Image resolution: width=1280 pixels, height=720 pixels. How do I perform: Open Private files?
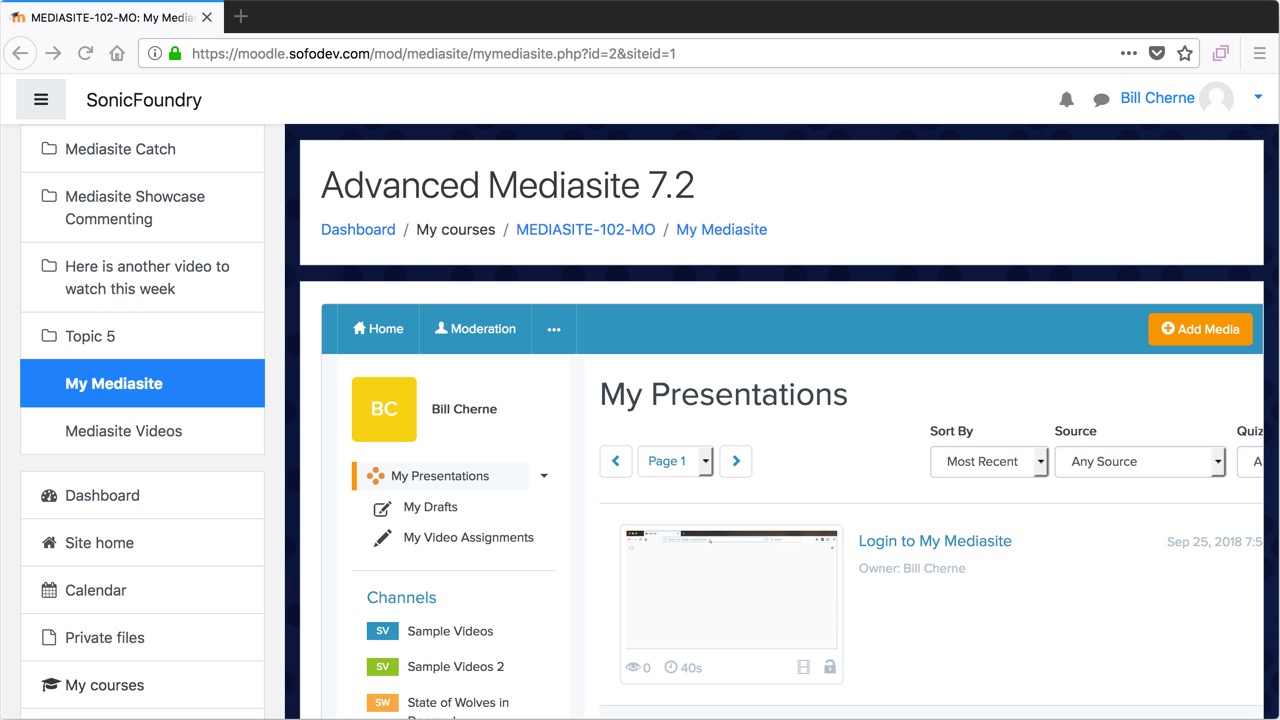click(142, 638)
